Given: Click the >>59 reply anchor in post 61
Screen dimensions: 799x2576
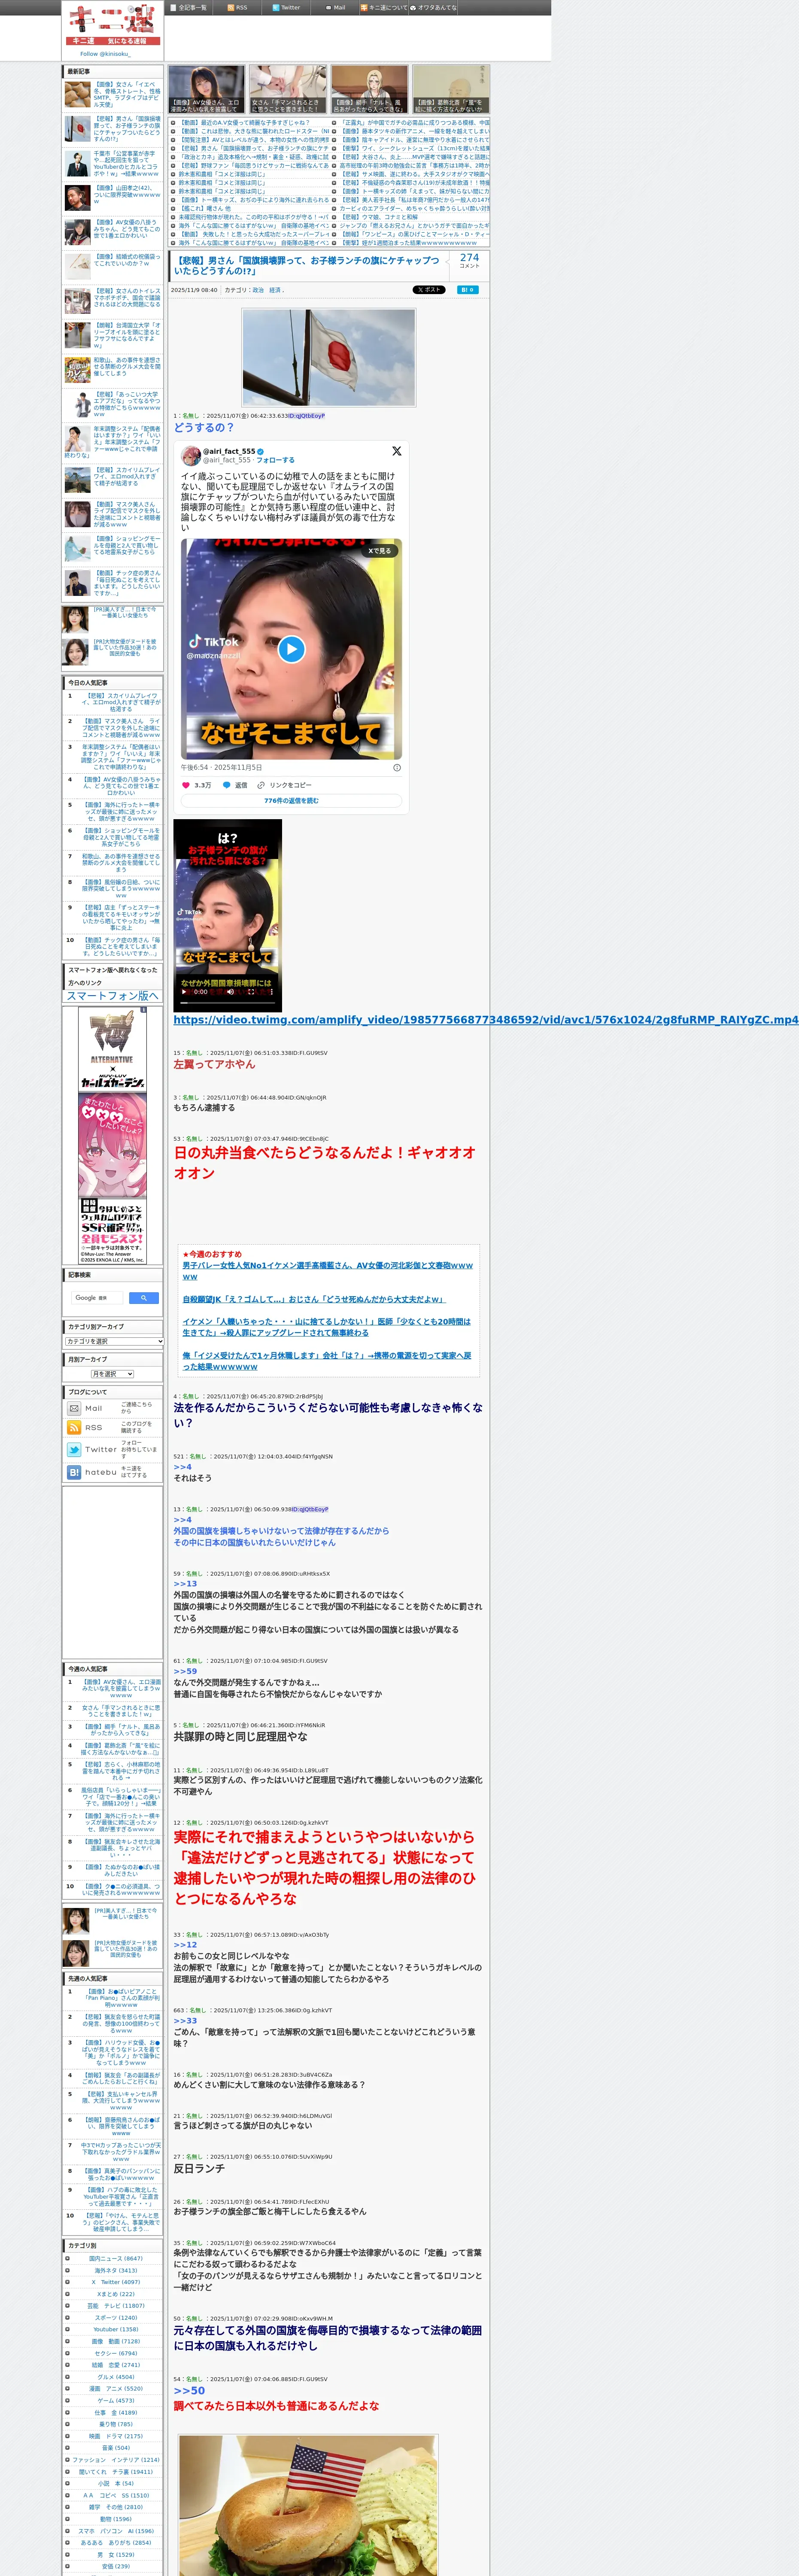Looking at the screenshot, I should point(185,1671).
